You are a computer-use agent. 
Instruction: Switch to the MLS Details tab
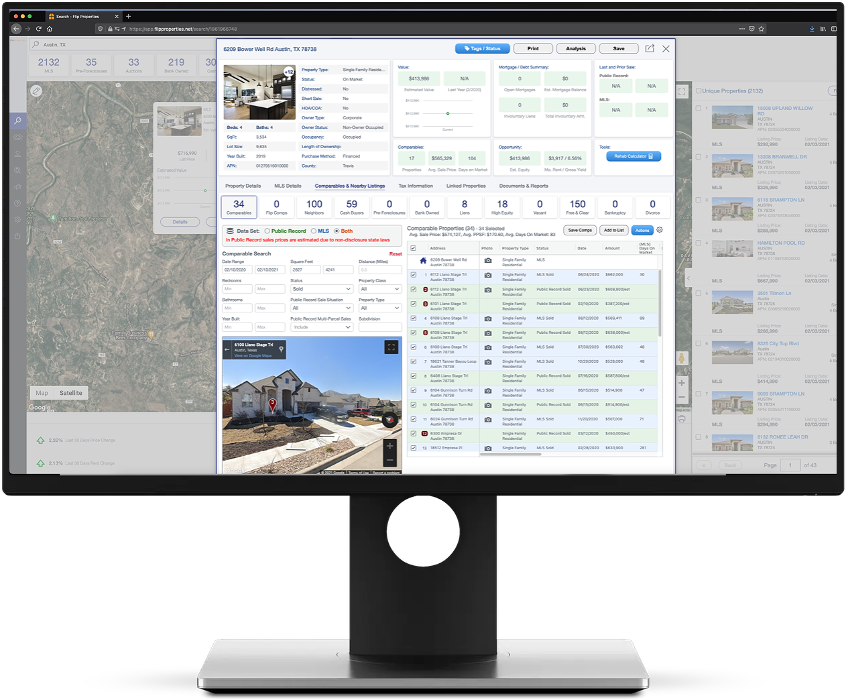point(288,186)
